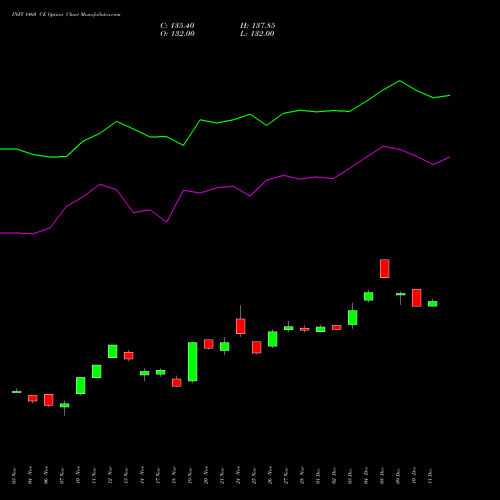
Task: Click the open value O: 132.00
Action: (177, 34)
